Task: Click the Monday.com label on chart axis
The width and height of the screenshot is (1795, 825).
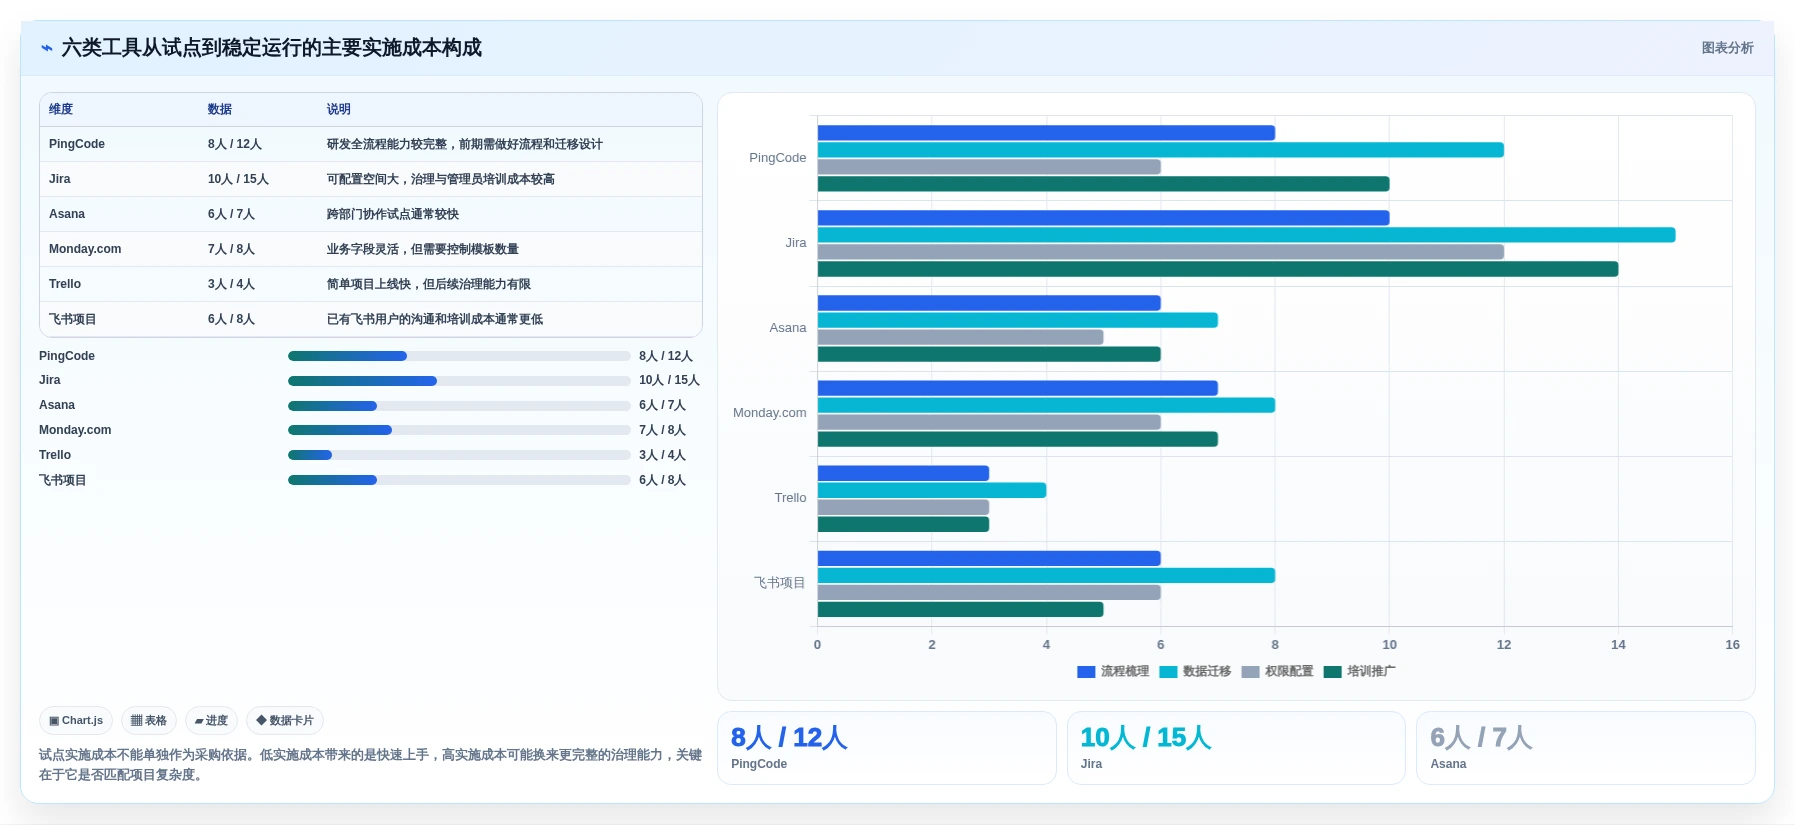Action: pos(769,413)
